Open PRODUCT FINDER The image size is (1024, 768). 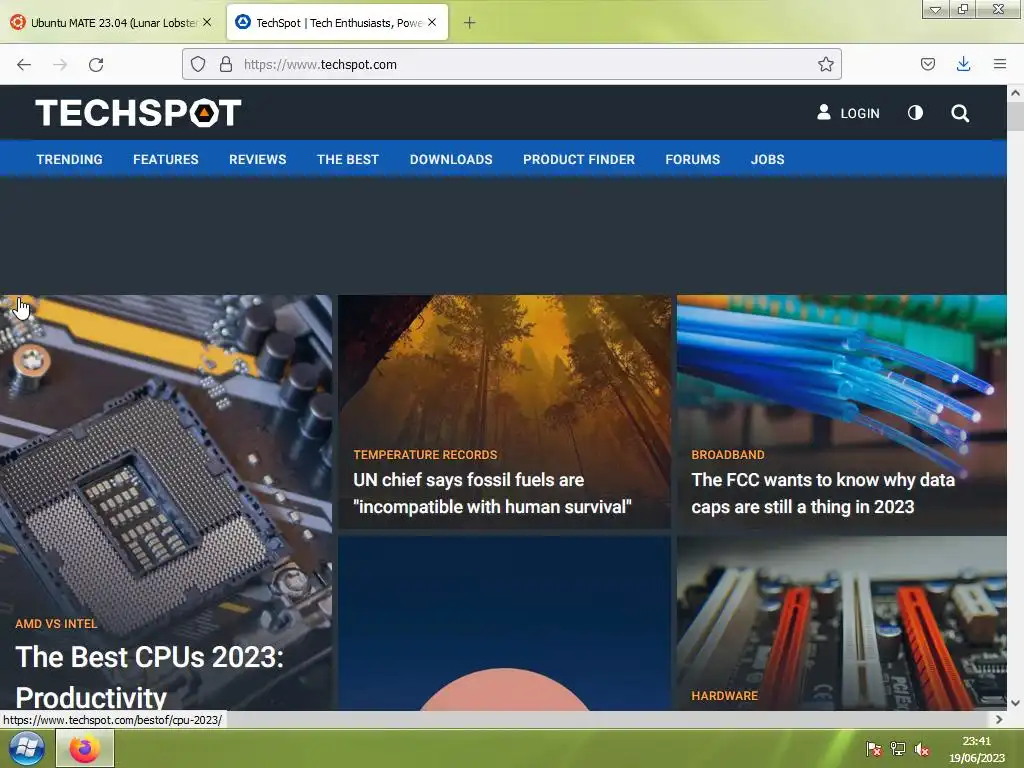coord(579,159)
